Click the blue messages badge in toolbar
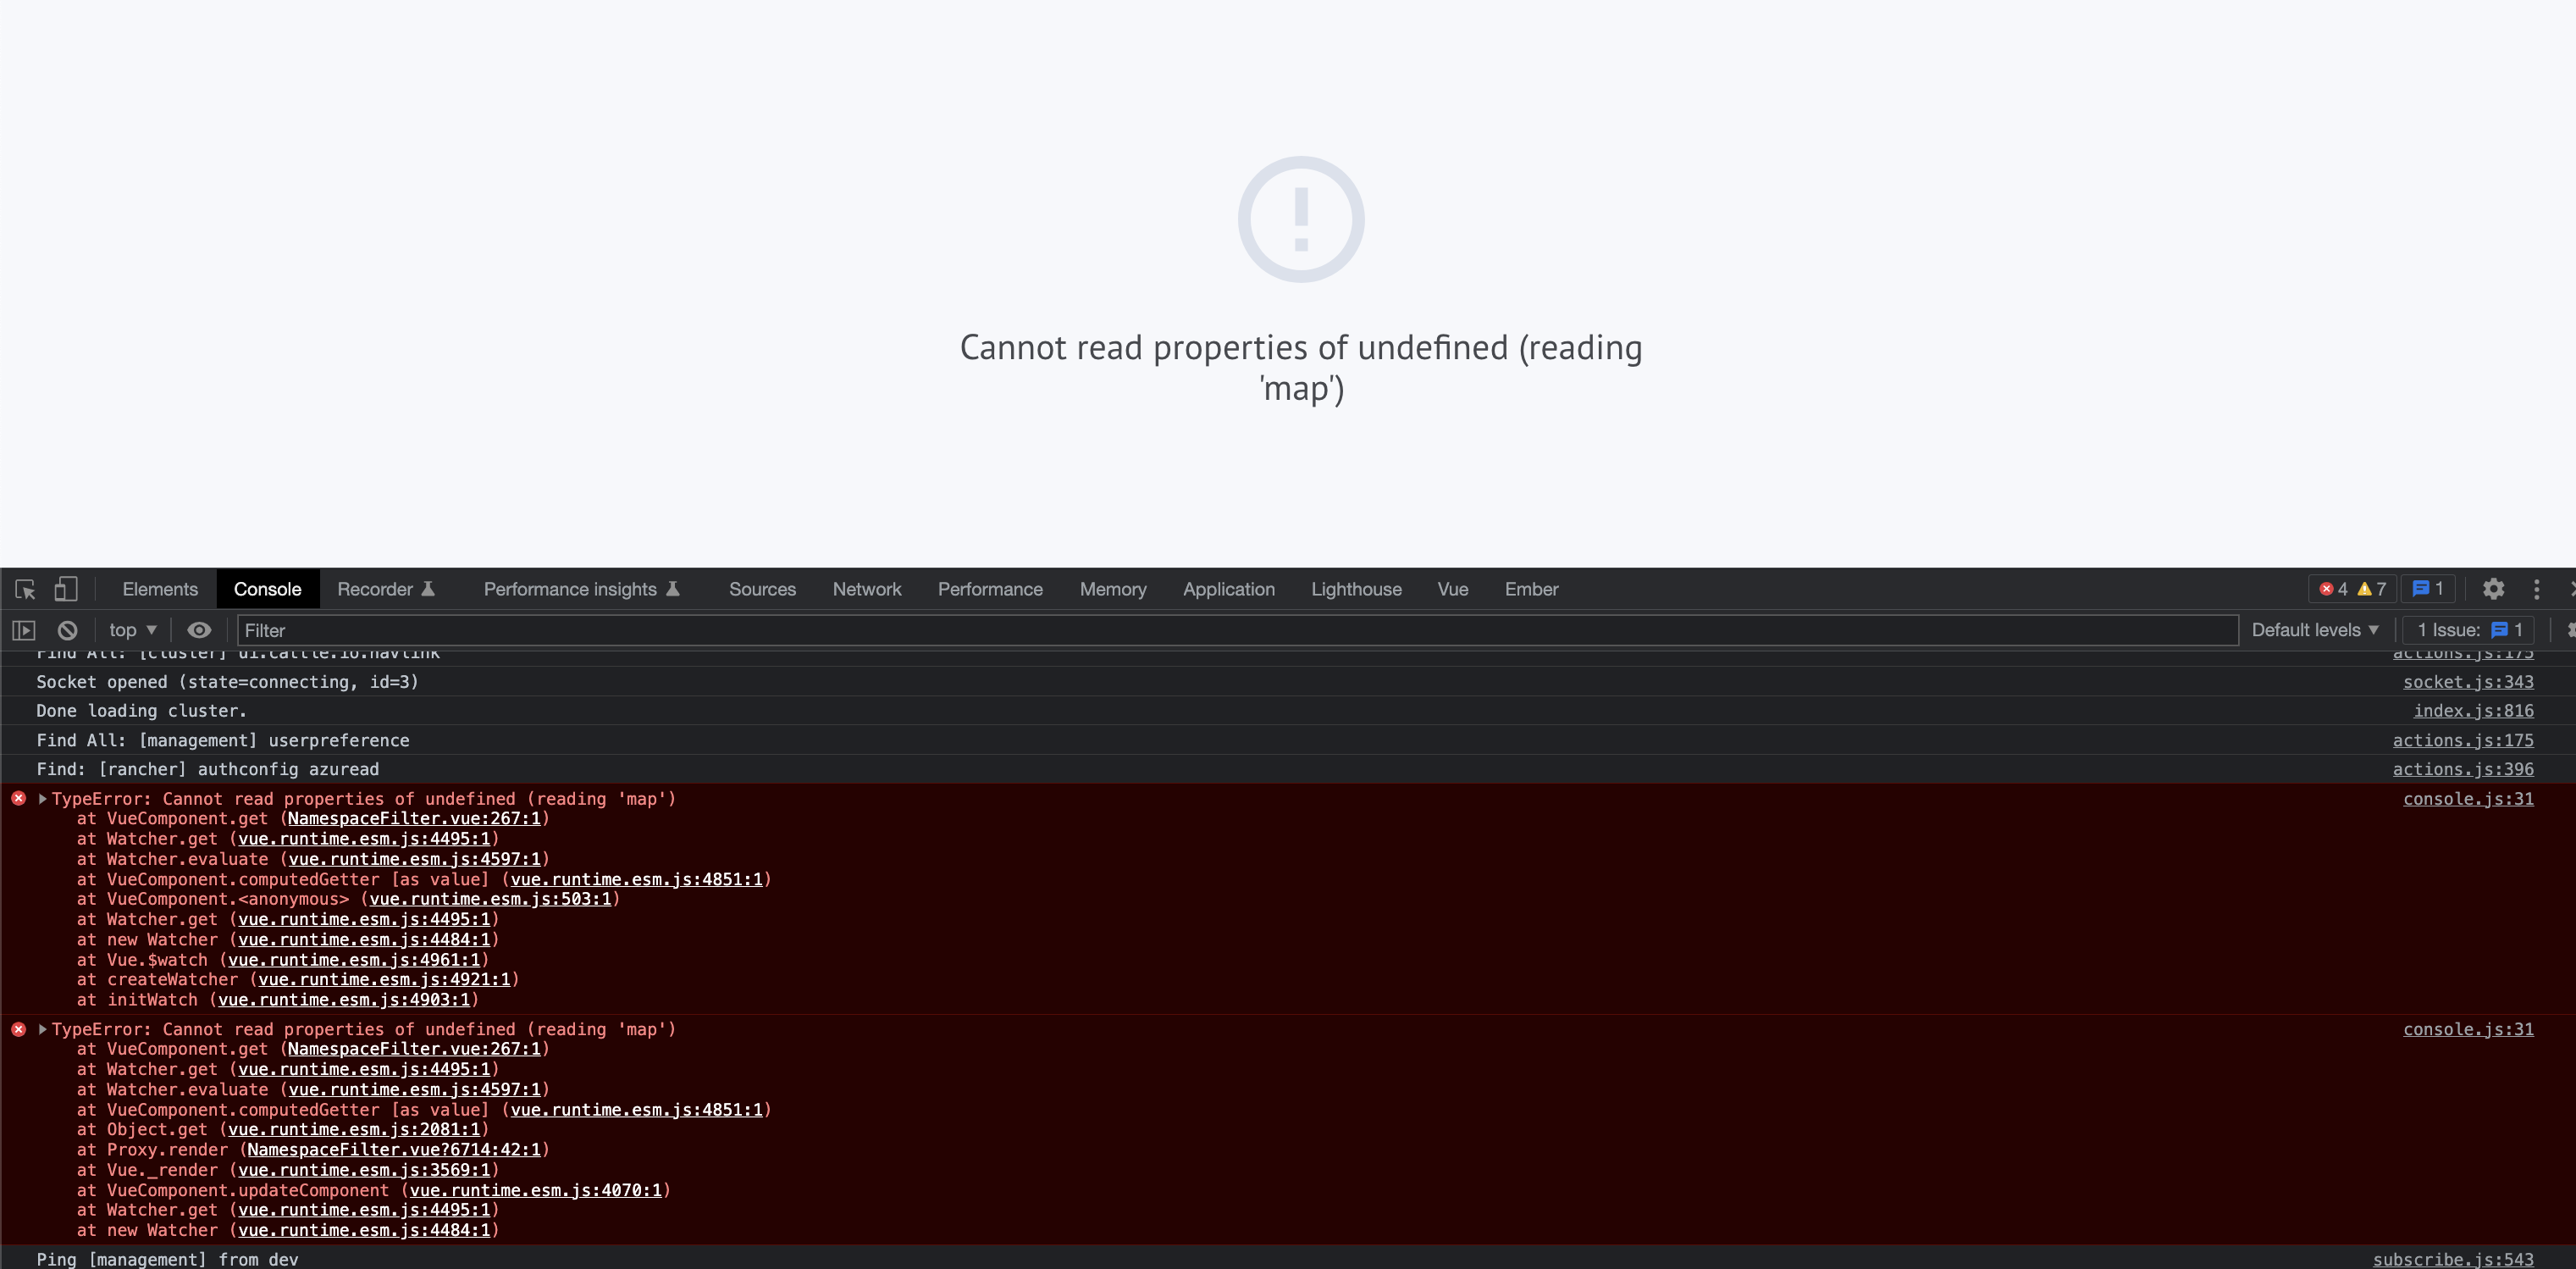The width and height of the screenshot is (2576, 1269). (2428, 589)
